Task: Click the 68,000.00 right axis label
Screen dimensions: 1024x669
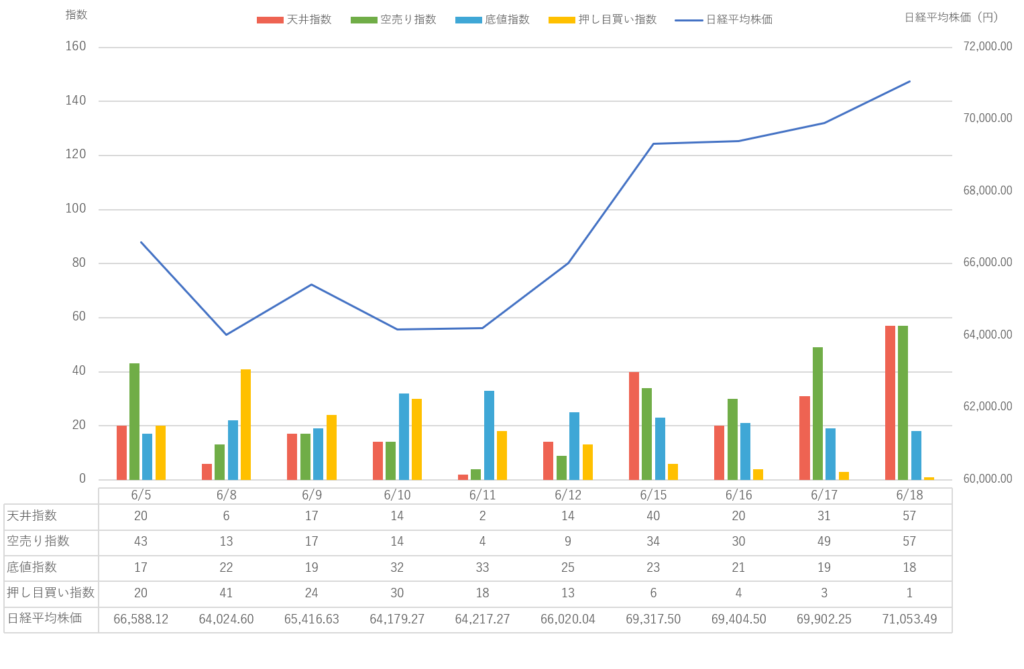Action: pyautogui.click(x=987, y=190)
